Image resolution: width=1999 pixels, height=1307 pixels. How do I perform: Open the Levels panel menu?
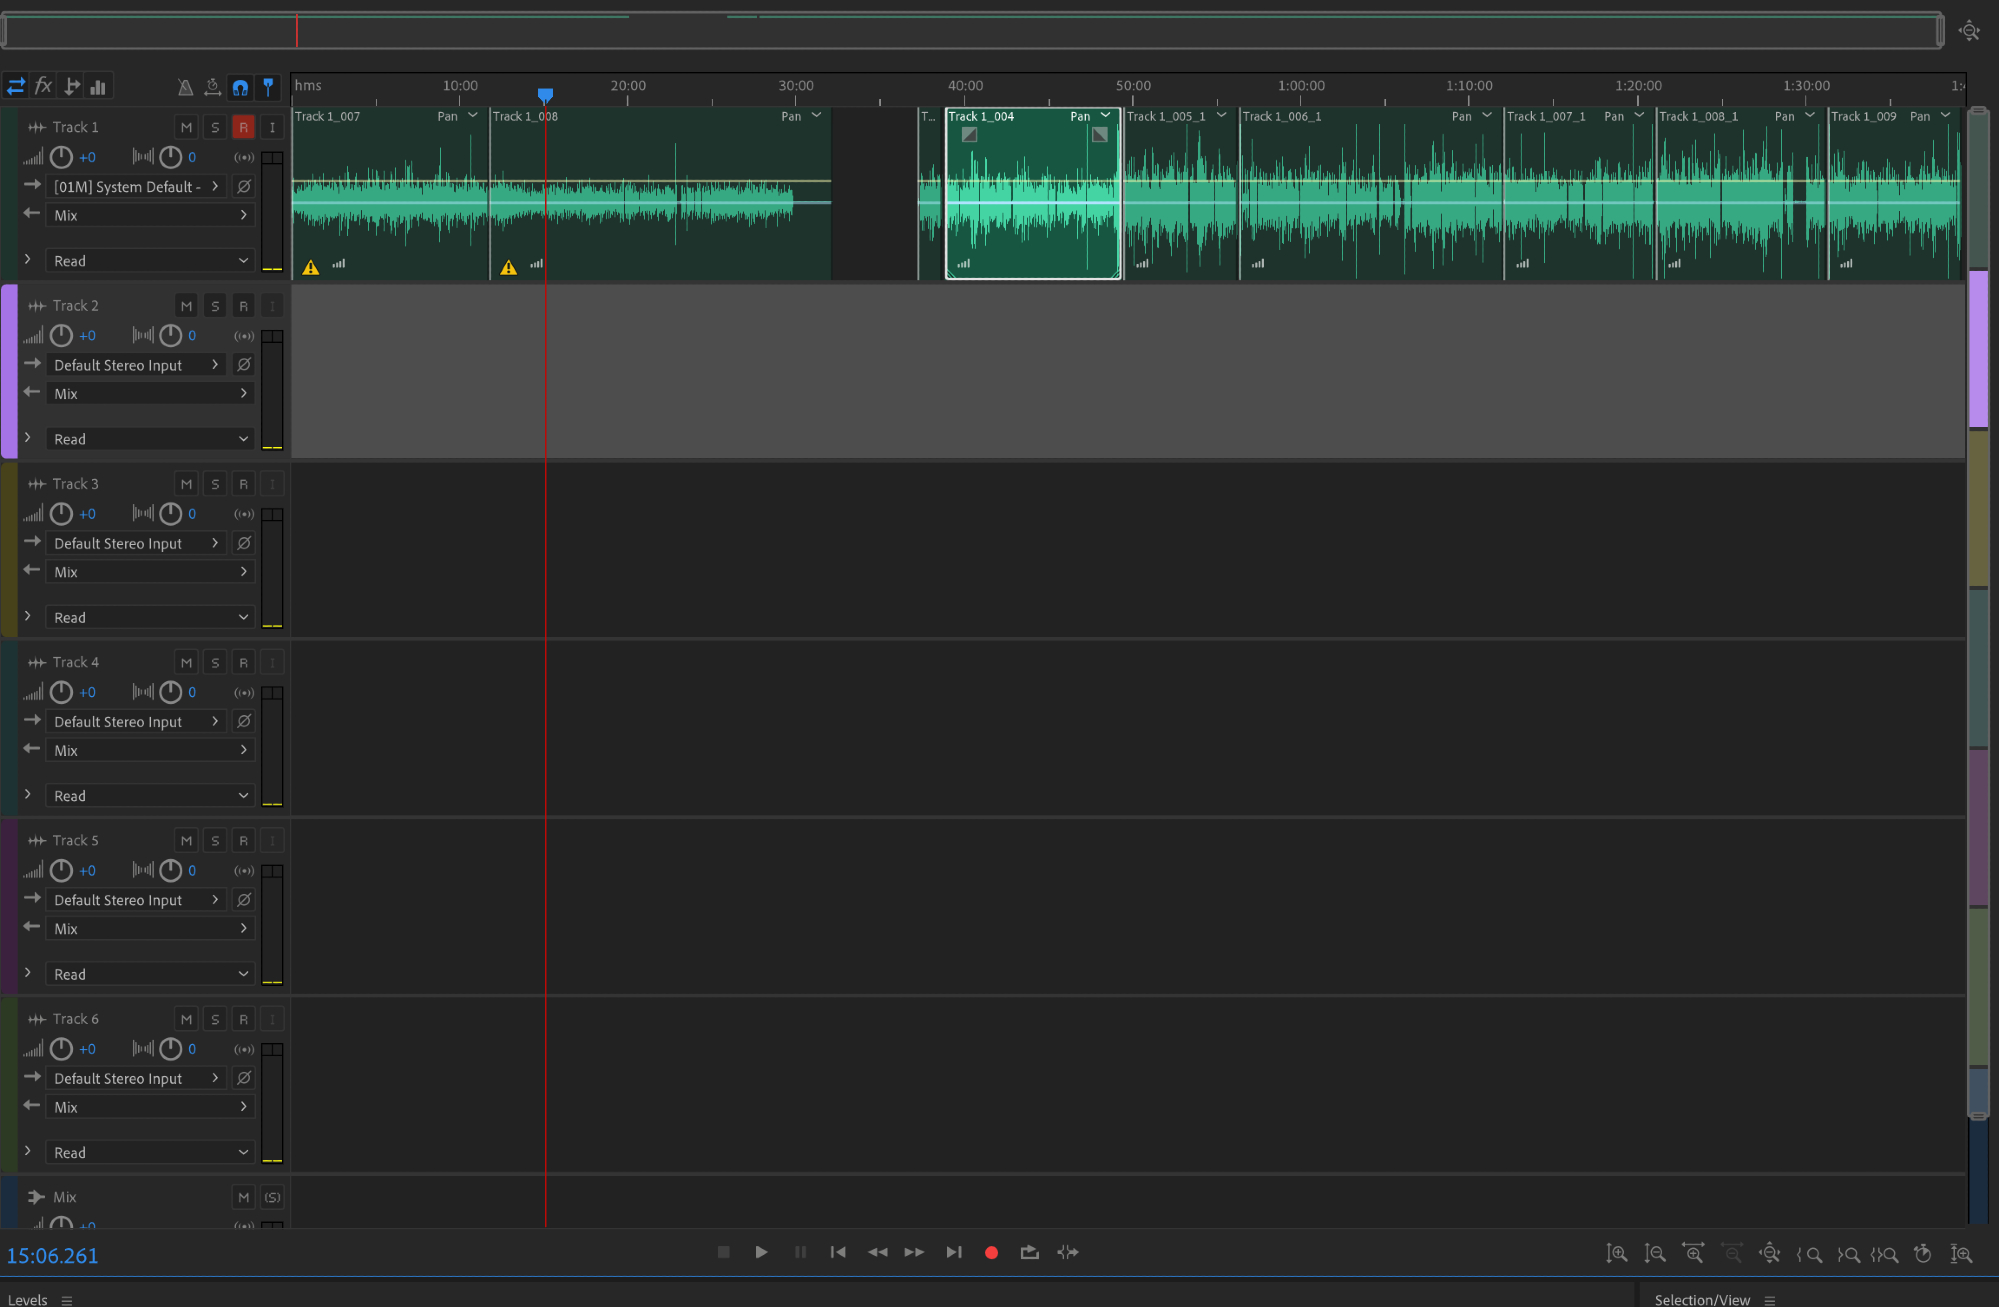point(67,1300)
